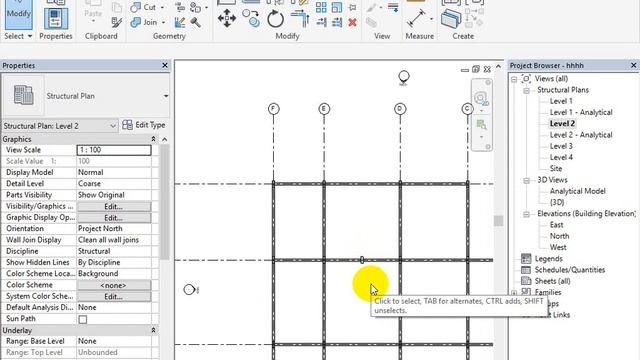640x360 pixels.
Task: Collapse the Elevations (Building Elevation) node
Action: point(527,214)
